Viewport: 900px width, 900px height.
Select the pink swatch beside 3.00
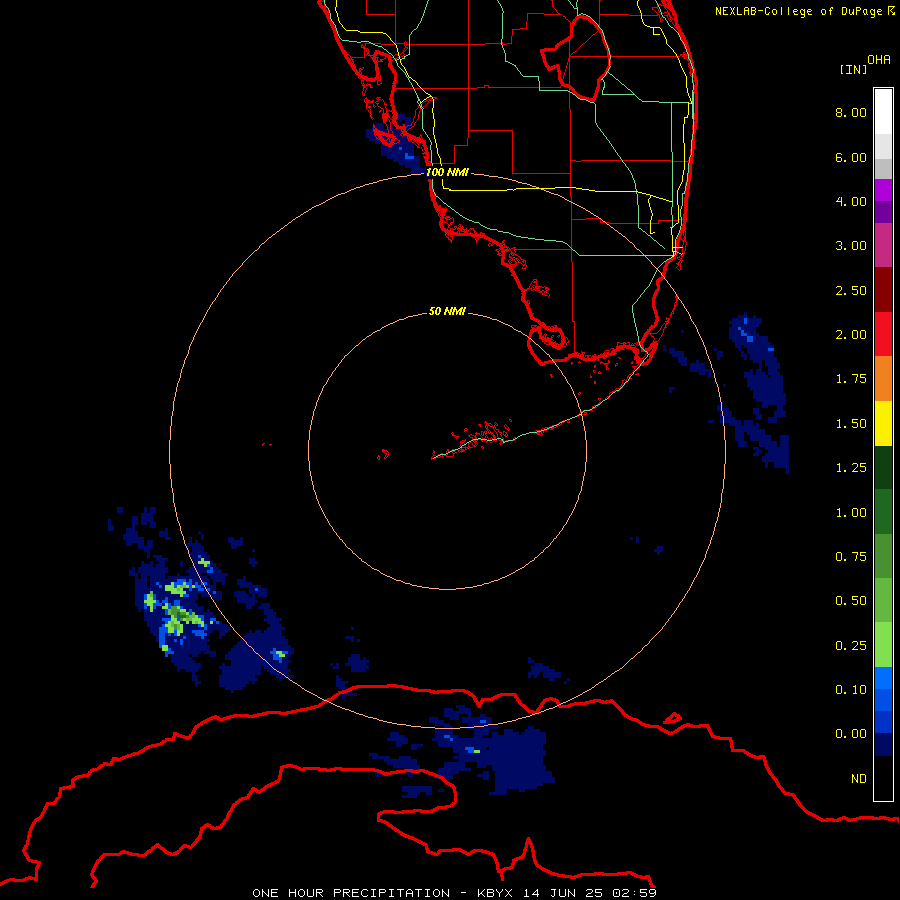tap(883, 245)
